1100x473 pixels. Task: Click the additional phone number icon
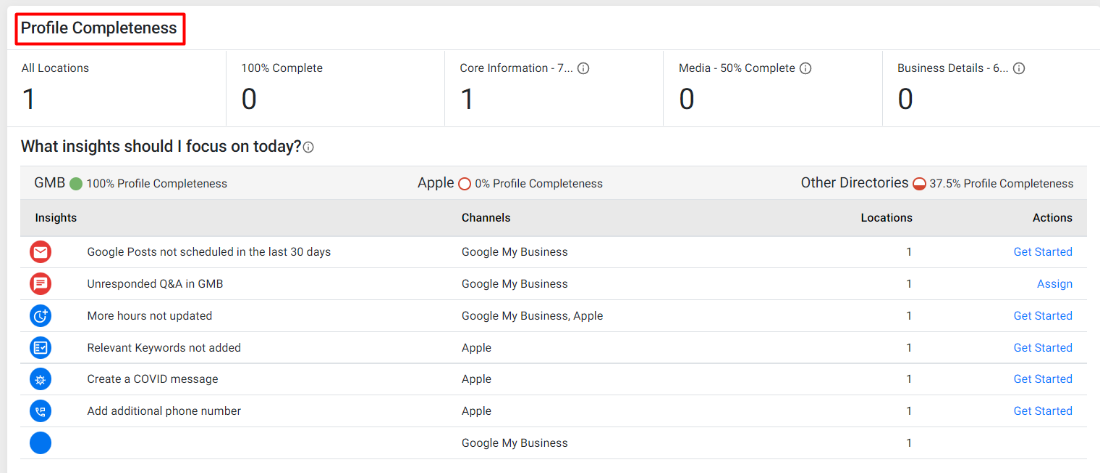[x=41, y=411]
